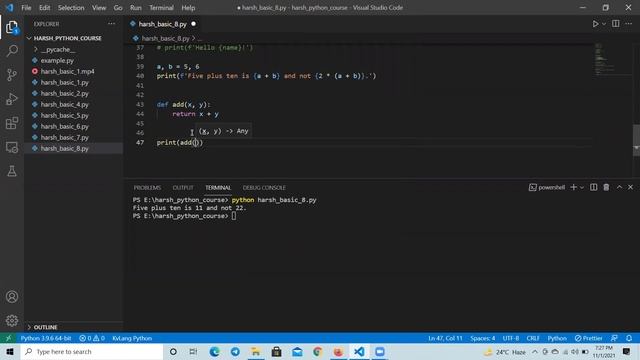Open Manage gear settings menu

pyautogui.click(x=12, y=320)
